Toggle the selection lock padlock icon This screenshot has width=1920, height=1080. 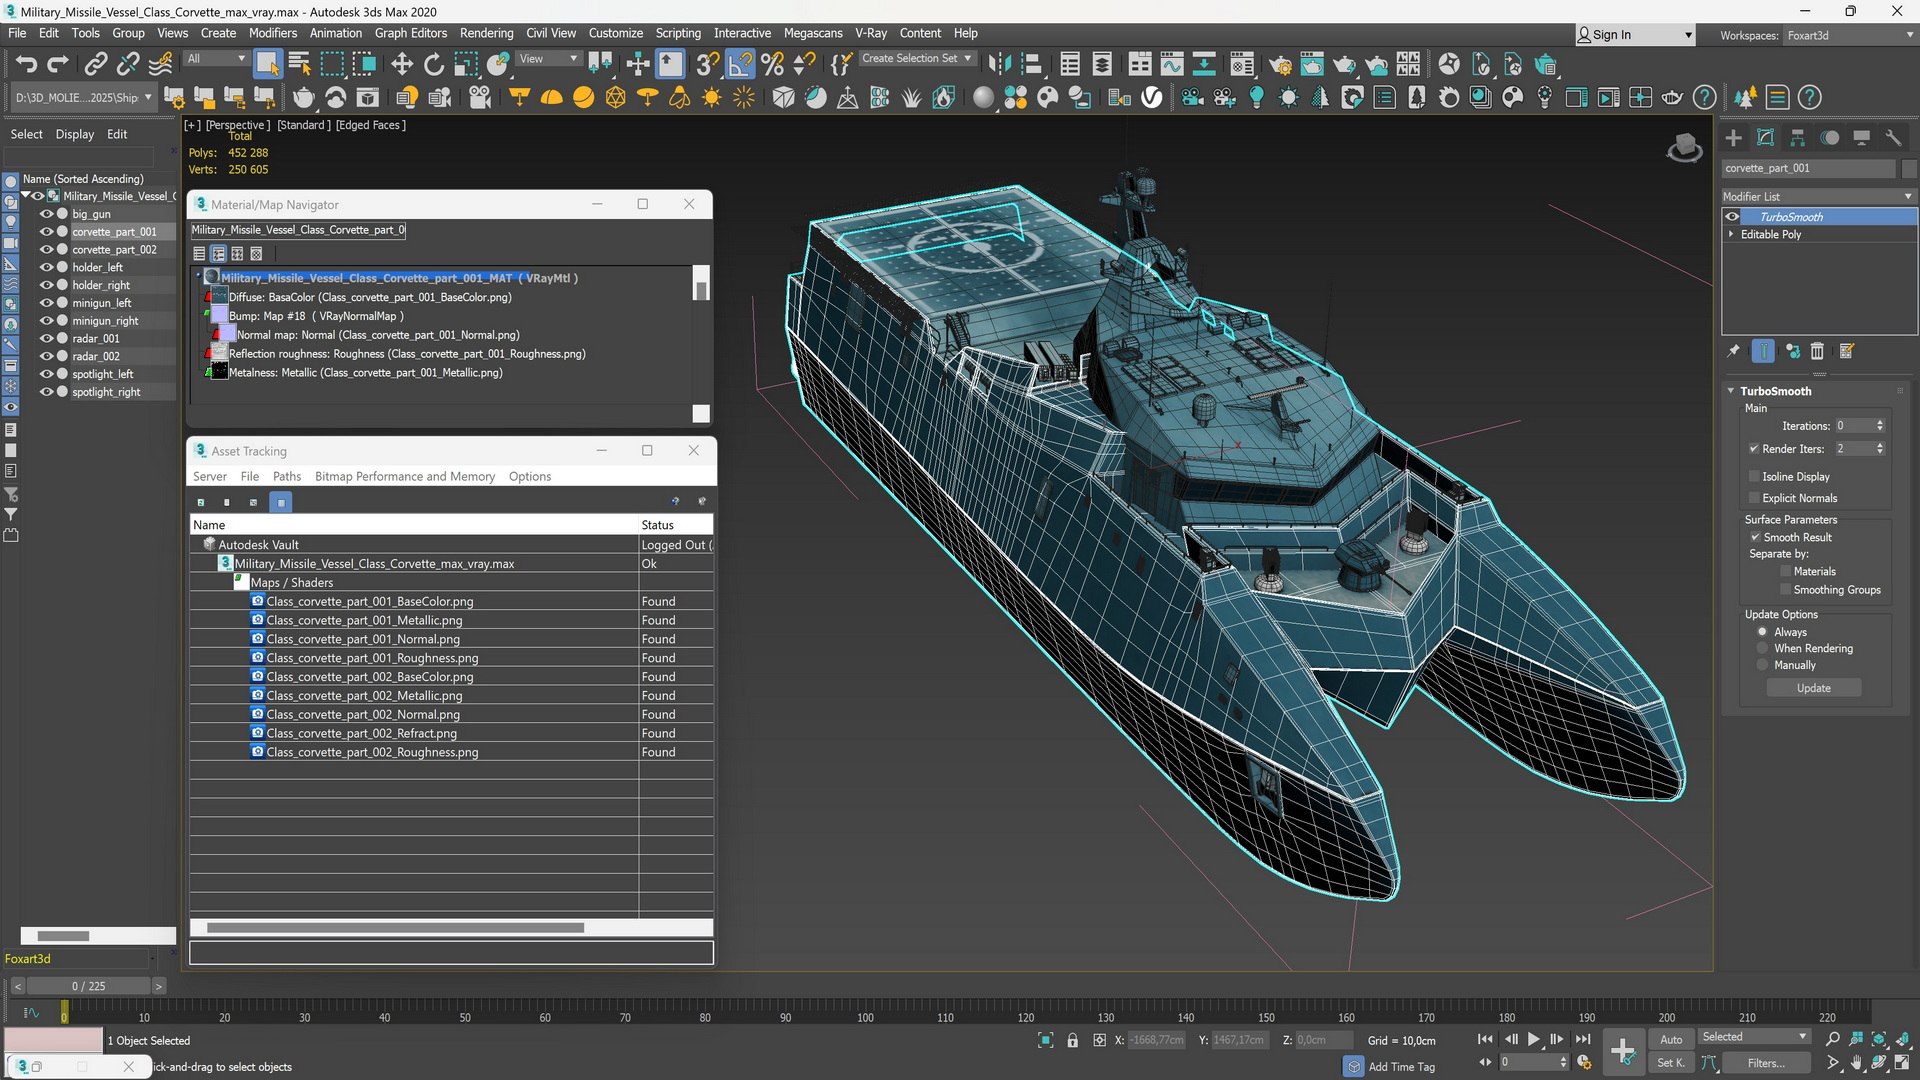pos(1073,1040)
